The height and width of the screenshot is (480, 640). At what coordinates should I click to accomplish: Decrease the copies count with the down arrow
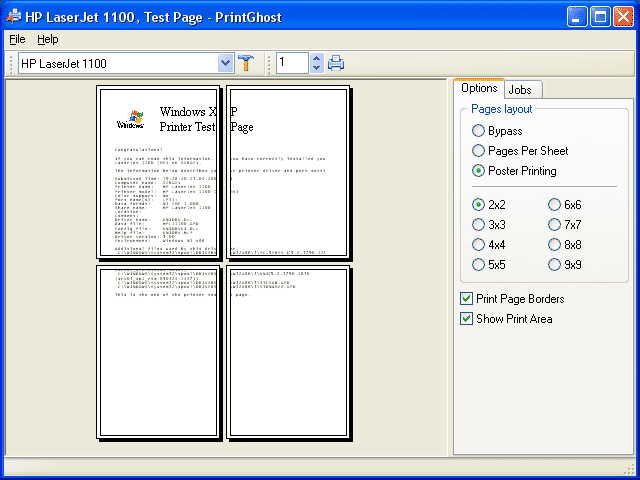coord(316,68)
